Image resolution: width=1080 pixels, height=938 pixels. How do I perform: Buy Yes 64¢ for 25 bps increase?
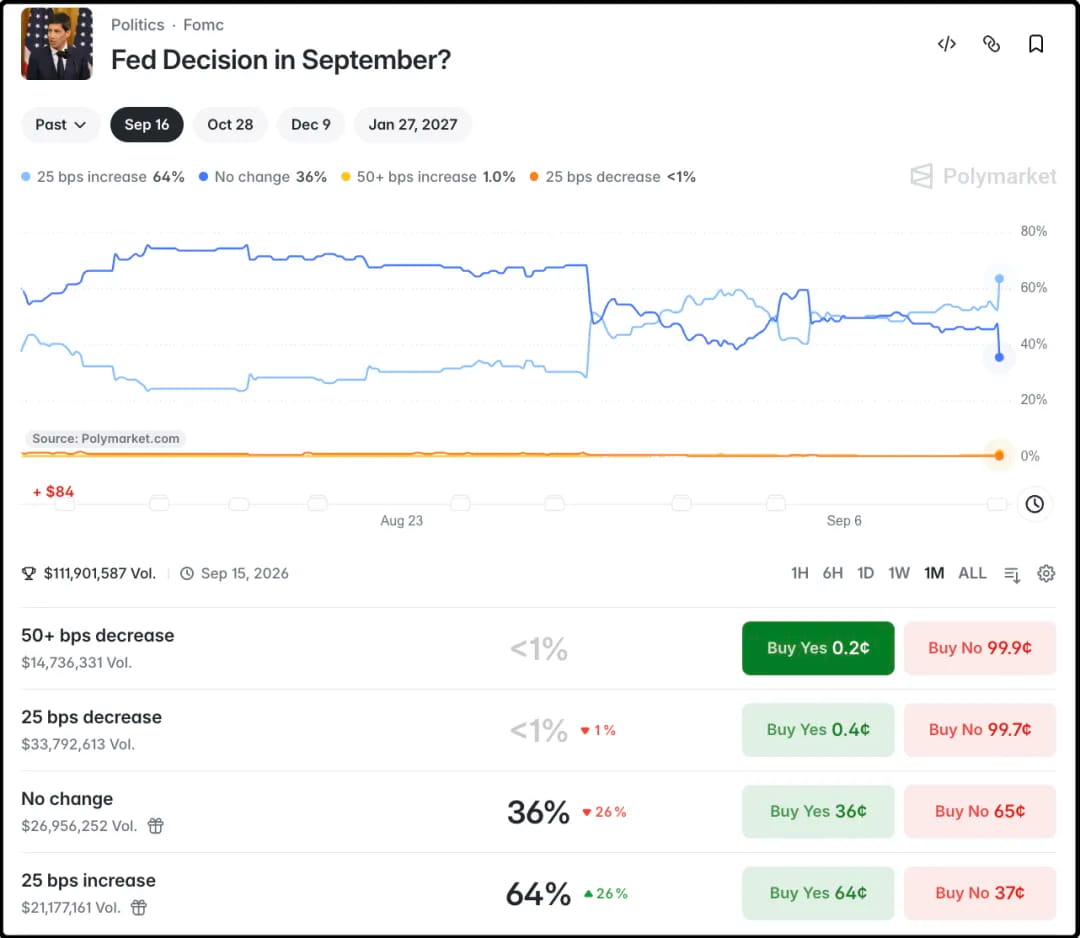818,893
